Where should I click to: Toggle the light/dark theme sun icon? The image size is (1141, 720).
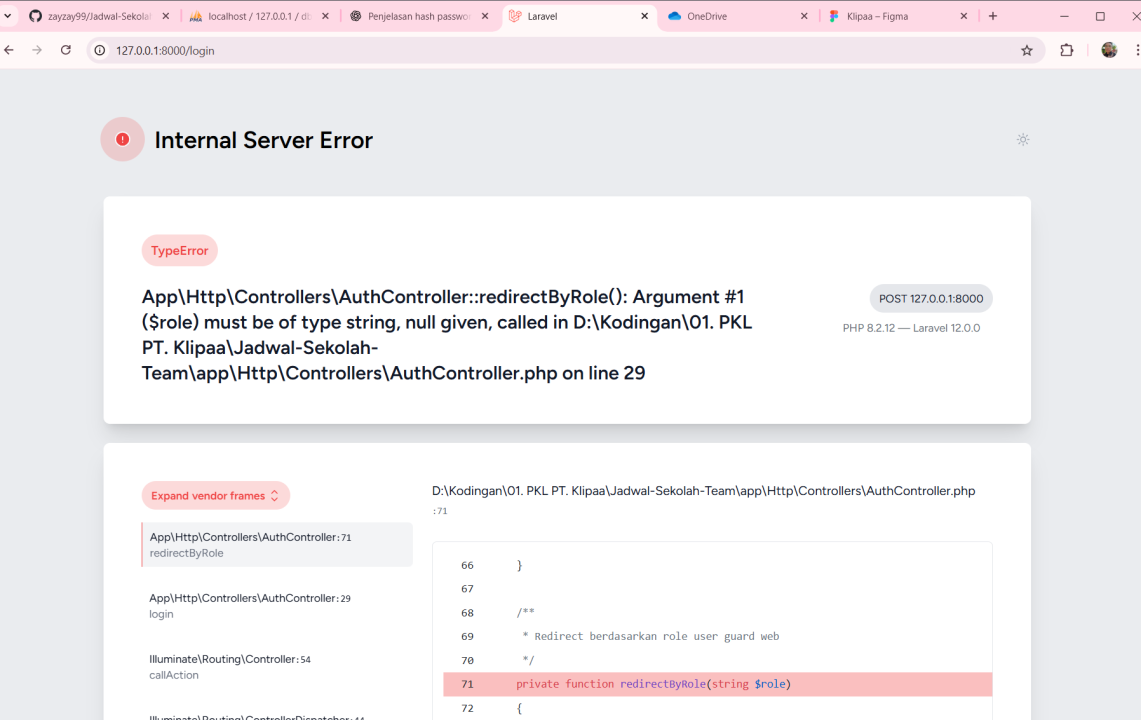[x=1022, y=140]
